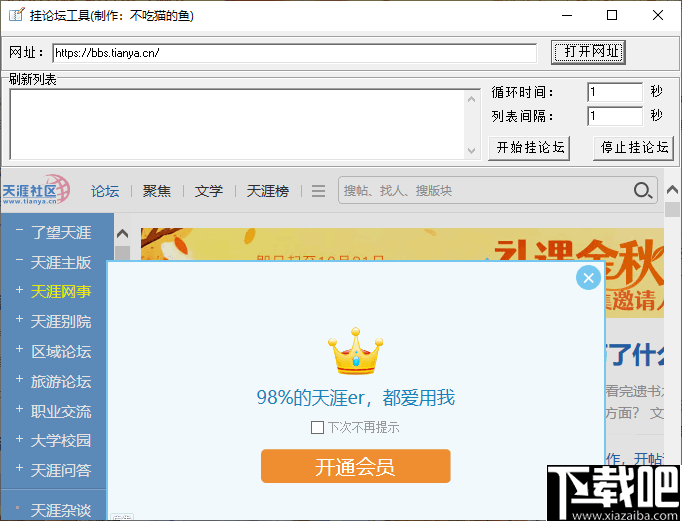The height and width of the screenshot is (521, 682).
Task: Click the refresh list scrollbar down arrow
Action: 471,150
